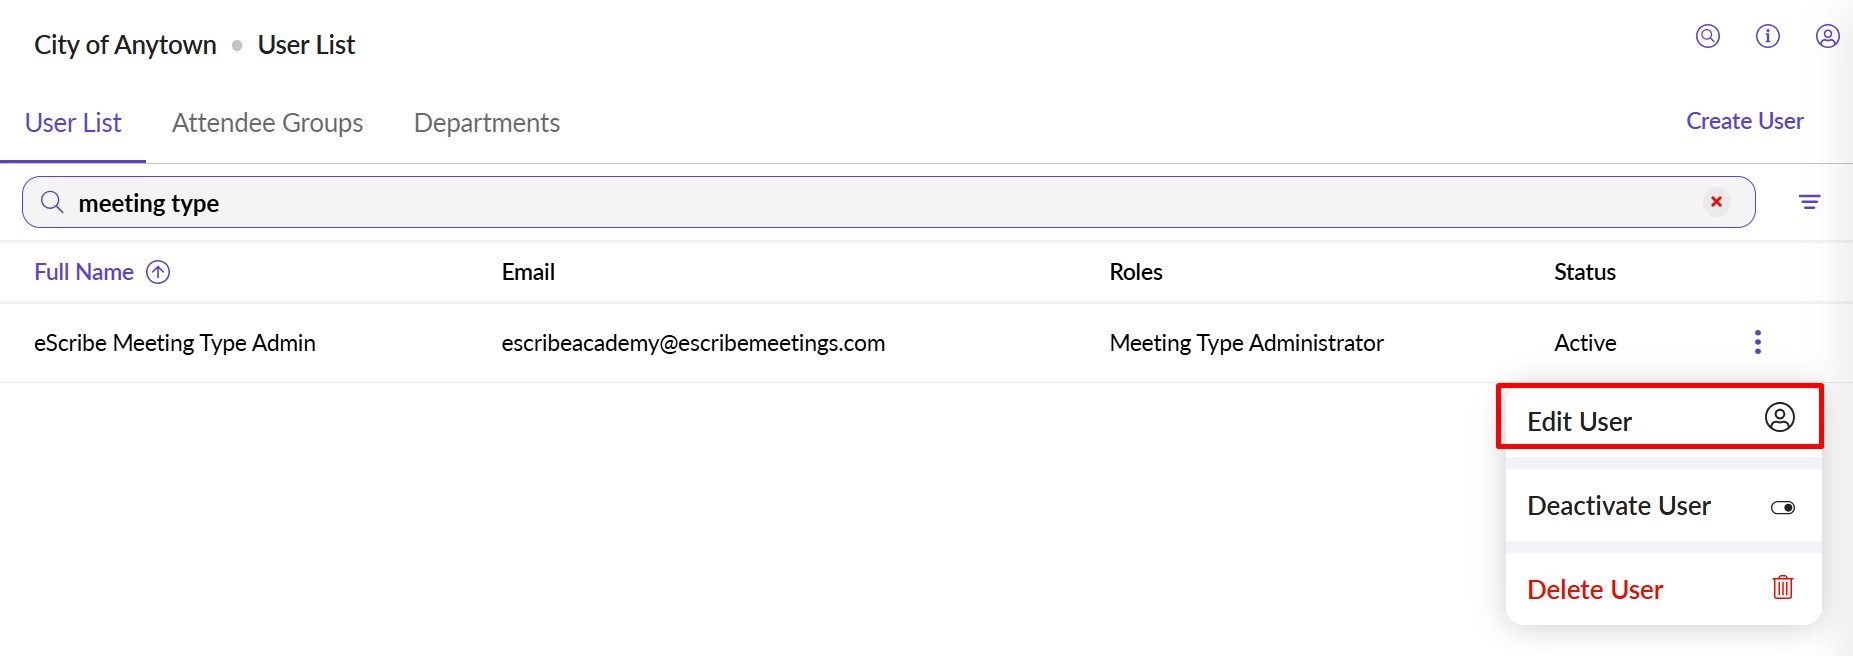Click the three-dot menu for eScribe Meeting Type Admin
Image resolution: width=1853 pixels, height=656 pixels.
click(1757, 342)
